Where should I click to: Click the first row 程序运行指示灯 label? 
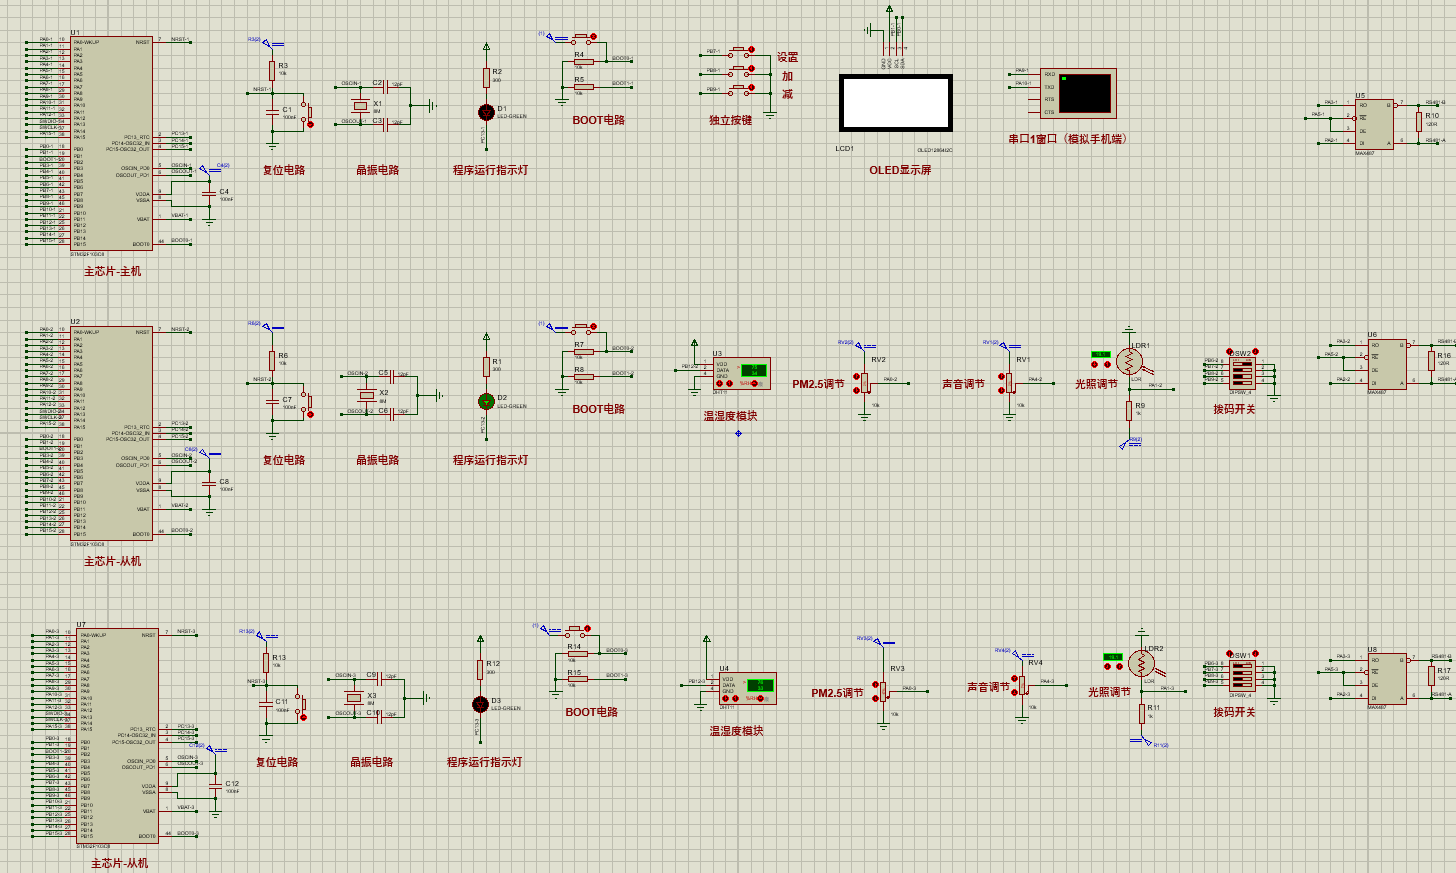click(x=490, y=170)
